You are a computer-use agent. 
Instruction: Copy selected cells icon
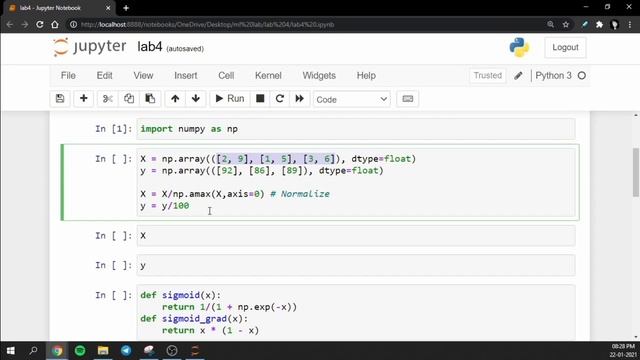coord(129,99)
